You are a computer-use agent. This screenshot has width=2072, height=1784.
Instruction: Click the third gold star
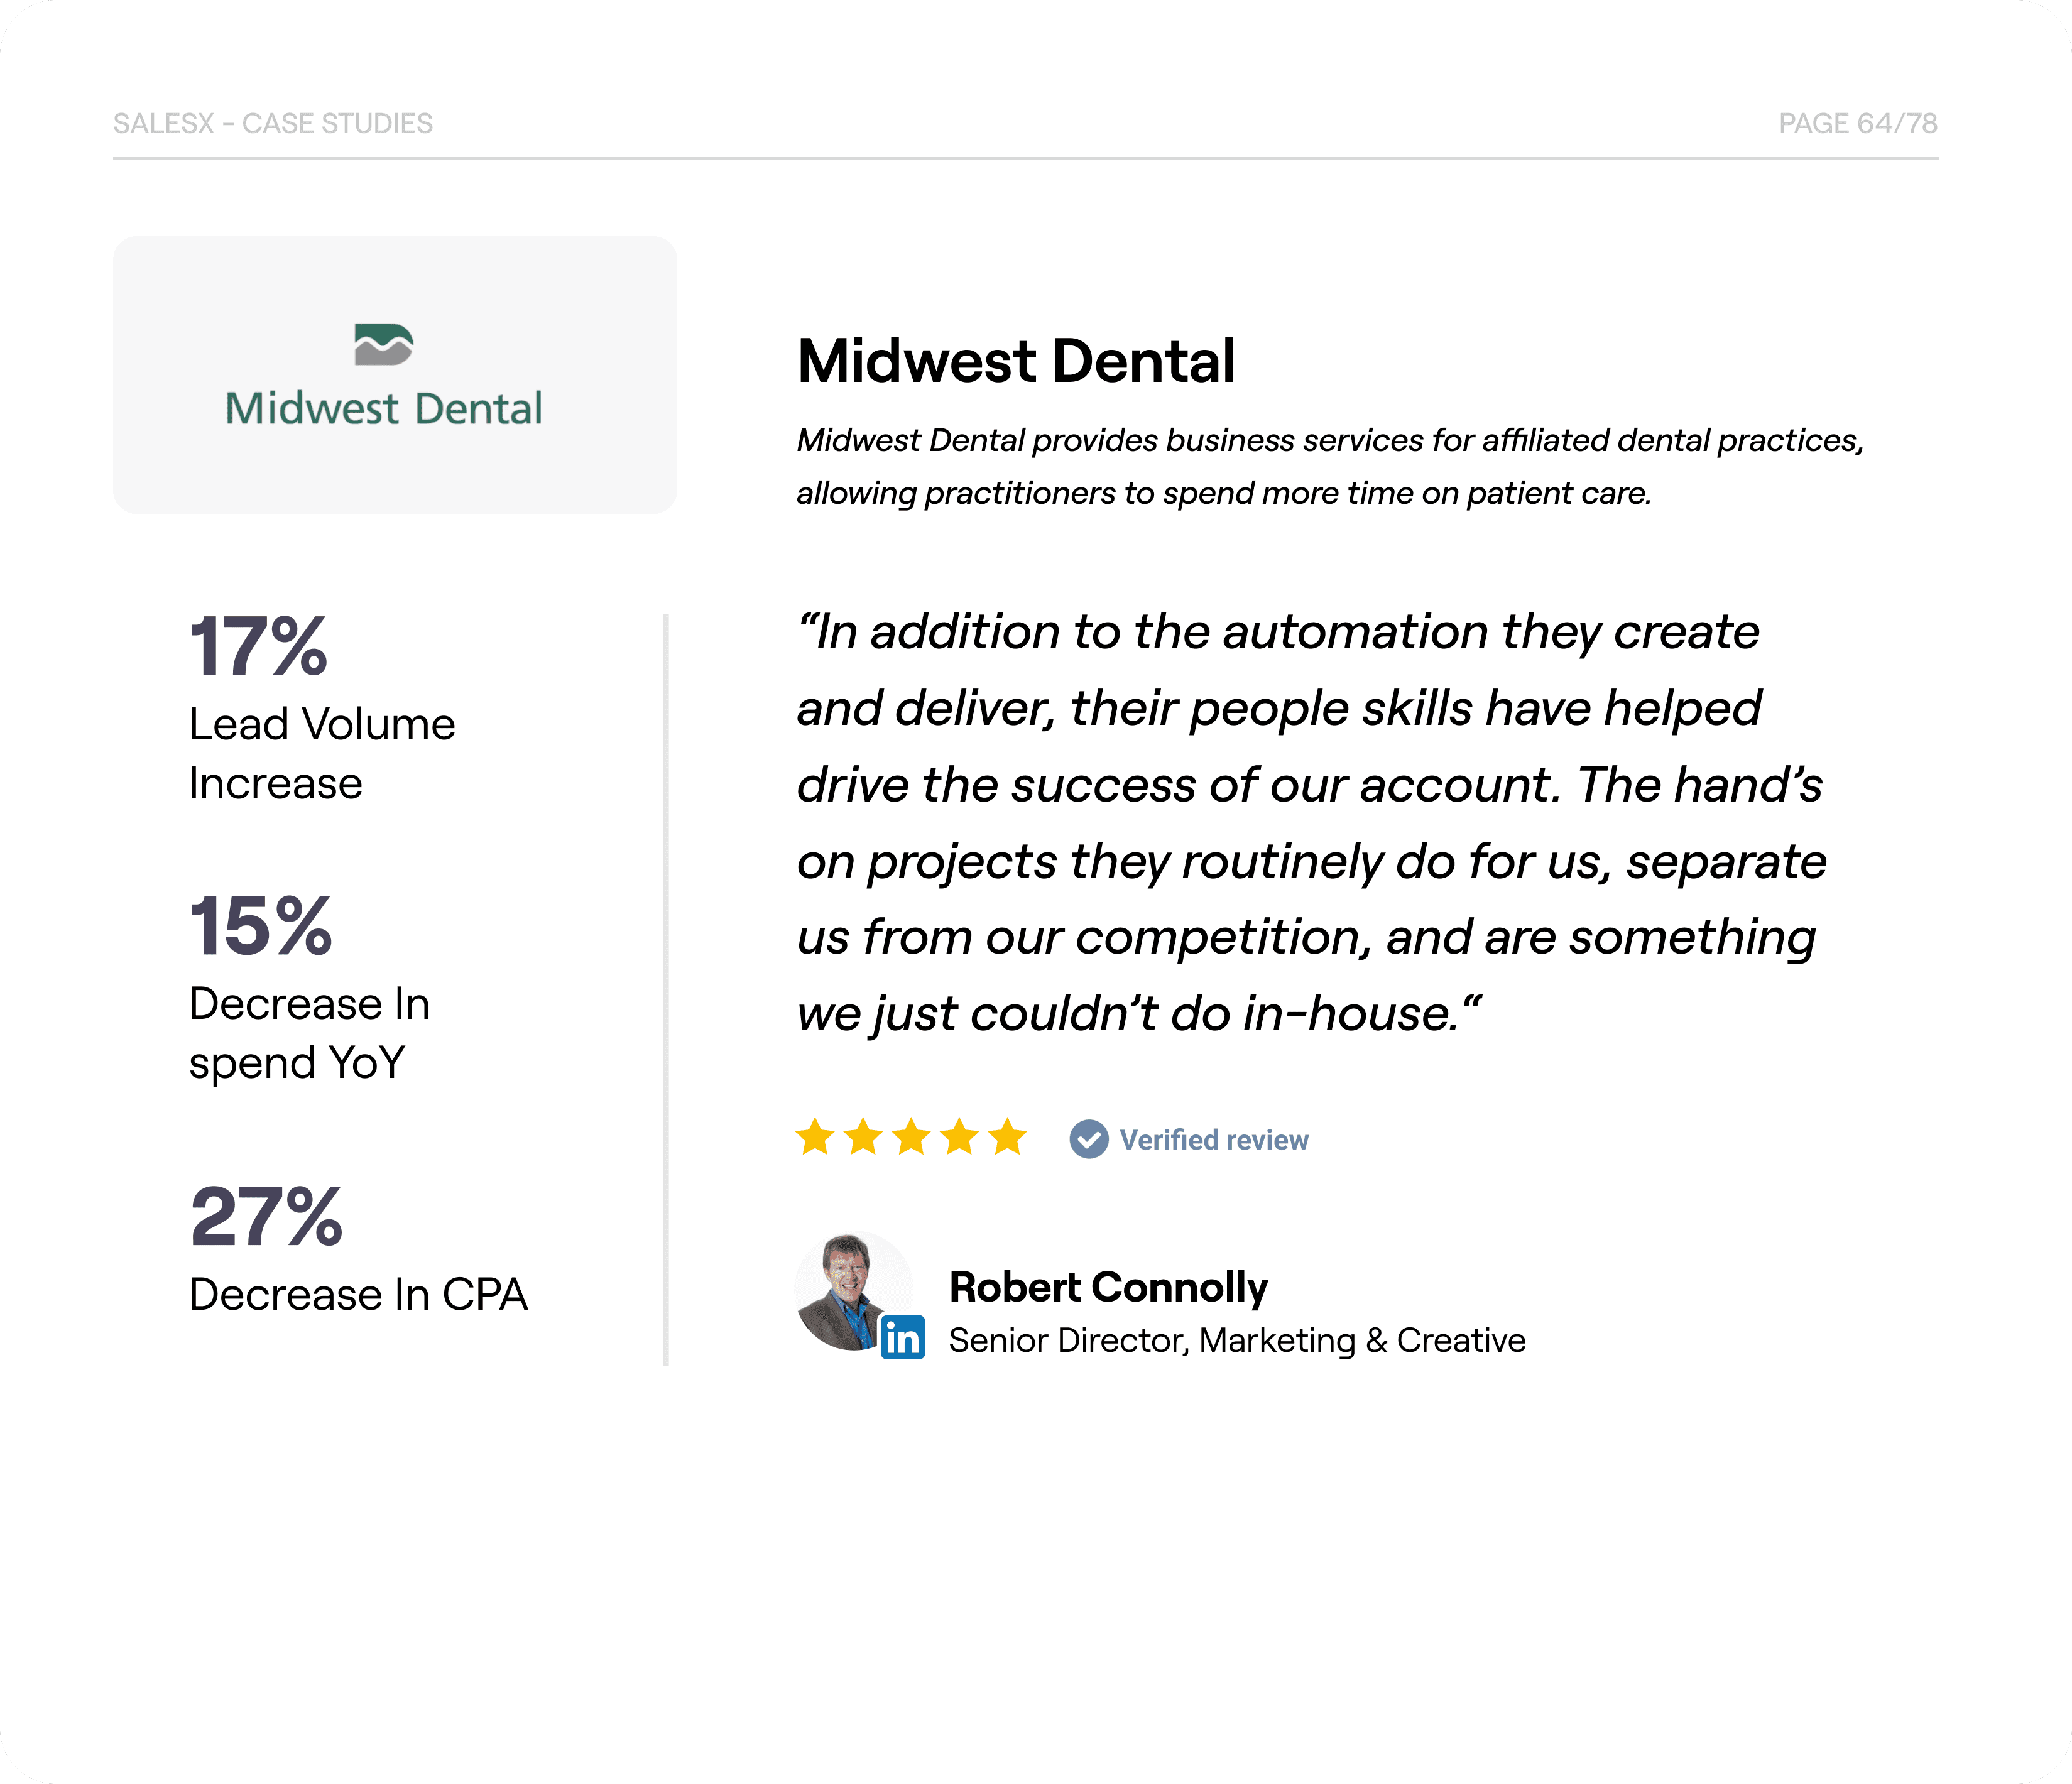coord(911,1137)
